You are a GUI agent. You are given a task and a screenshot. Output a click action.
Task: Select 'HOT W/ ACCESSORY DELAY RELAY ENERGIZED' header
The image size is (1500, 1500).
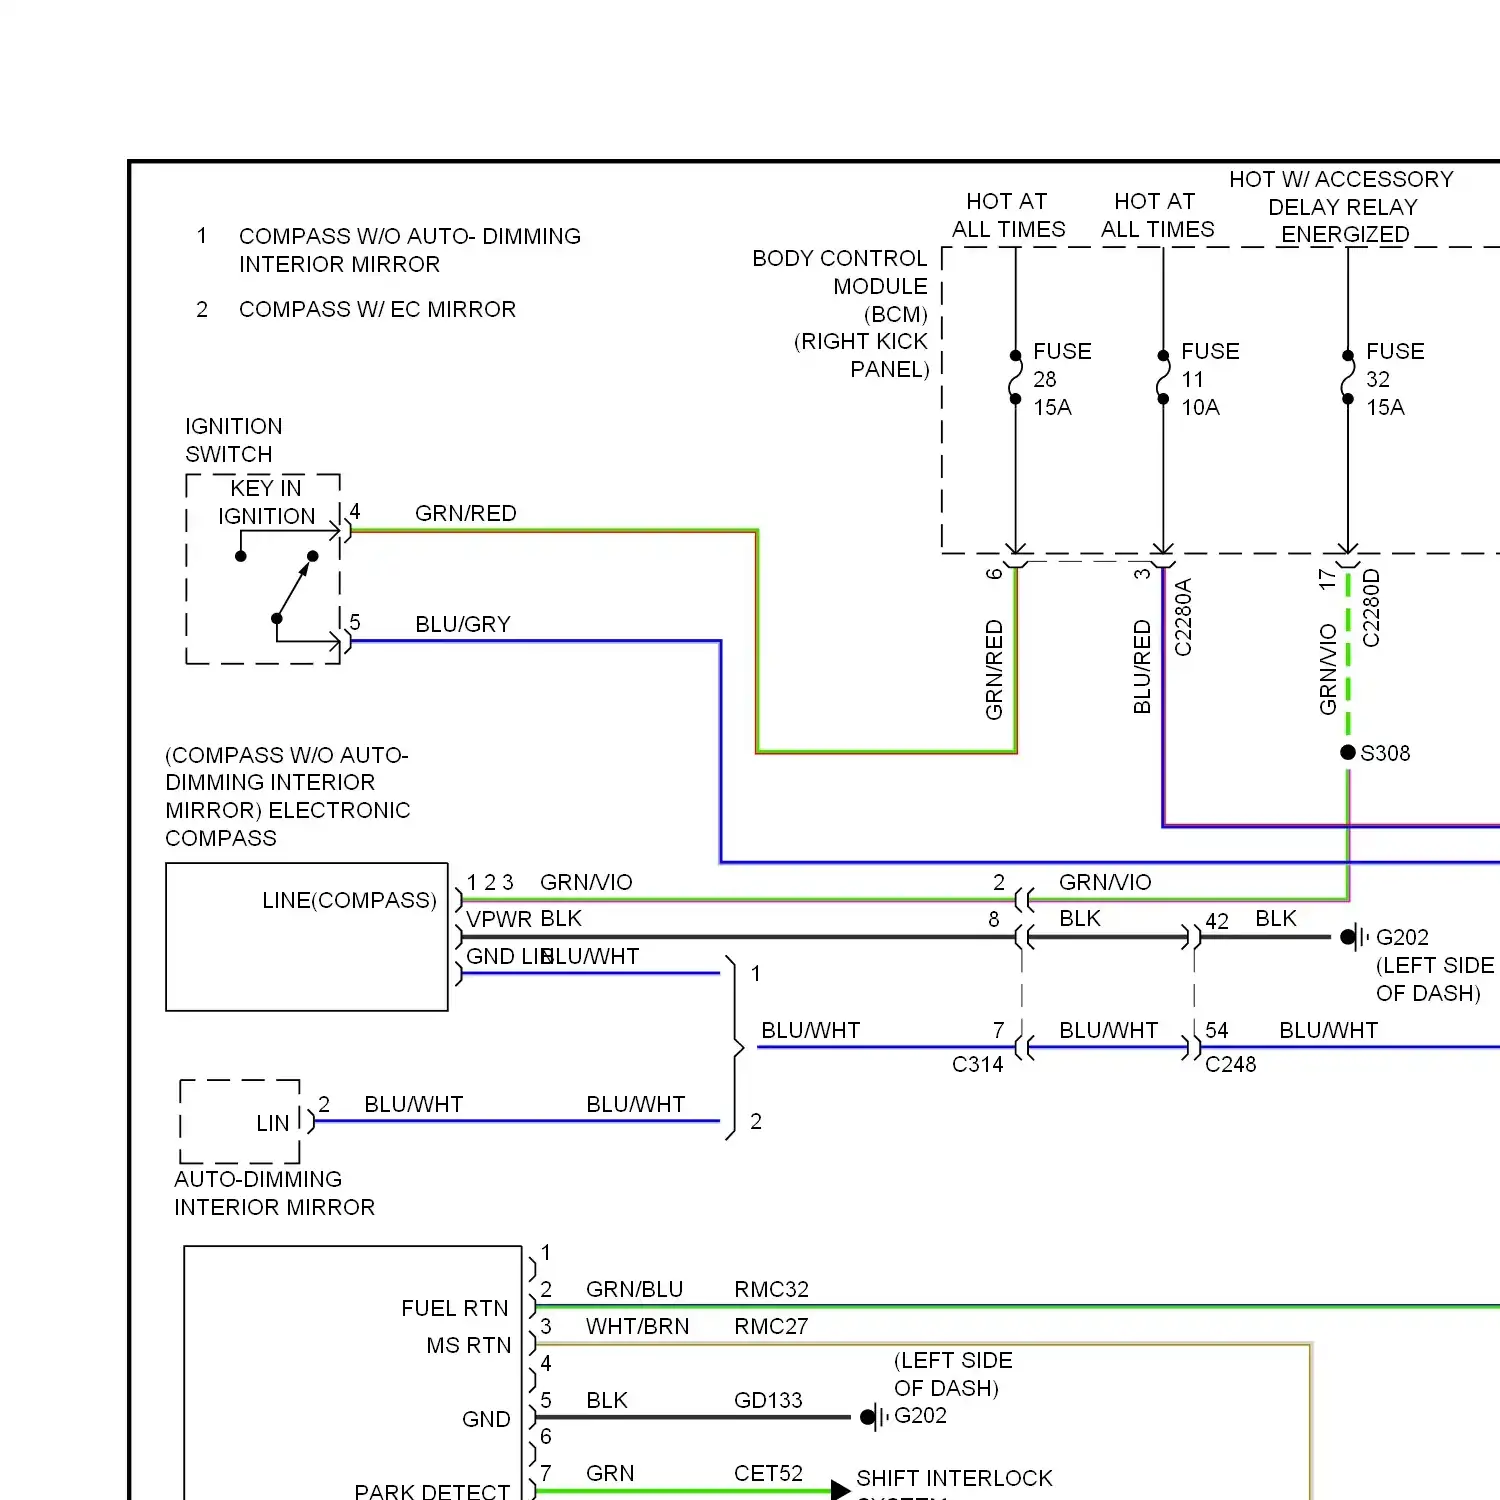1341,206
